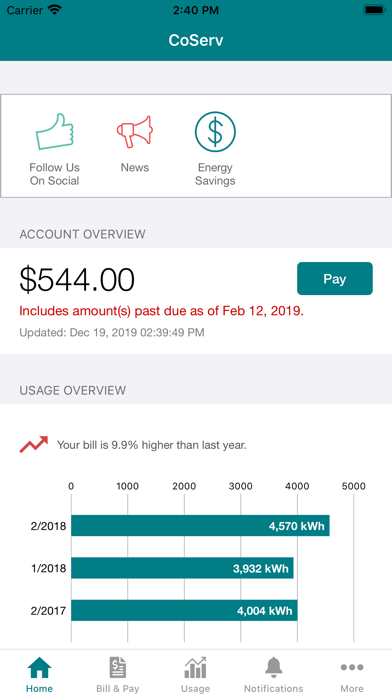
Task: Click the red upward trend arrow icon
Action: pyautogui.click(x=34, y=445)
